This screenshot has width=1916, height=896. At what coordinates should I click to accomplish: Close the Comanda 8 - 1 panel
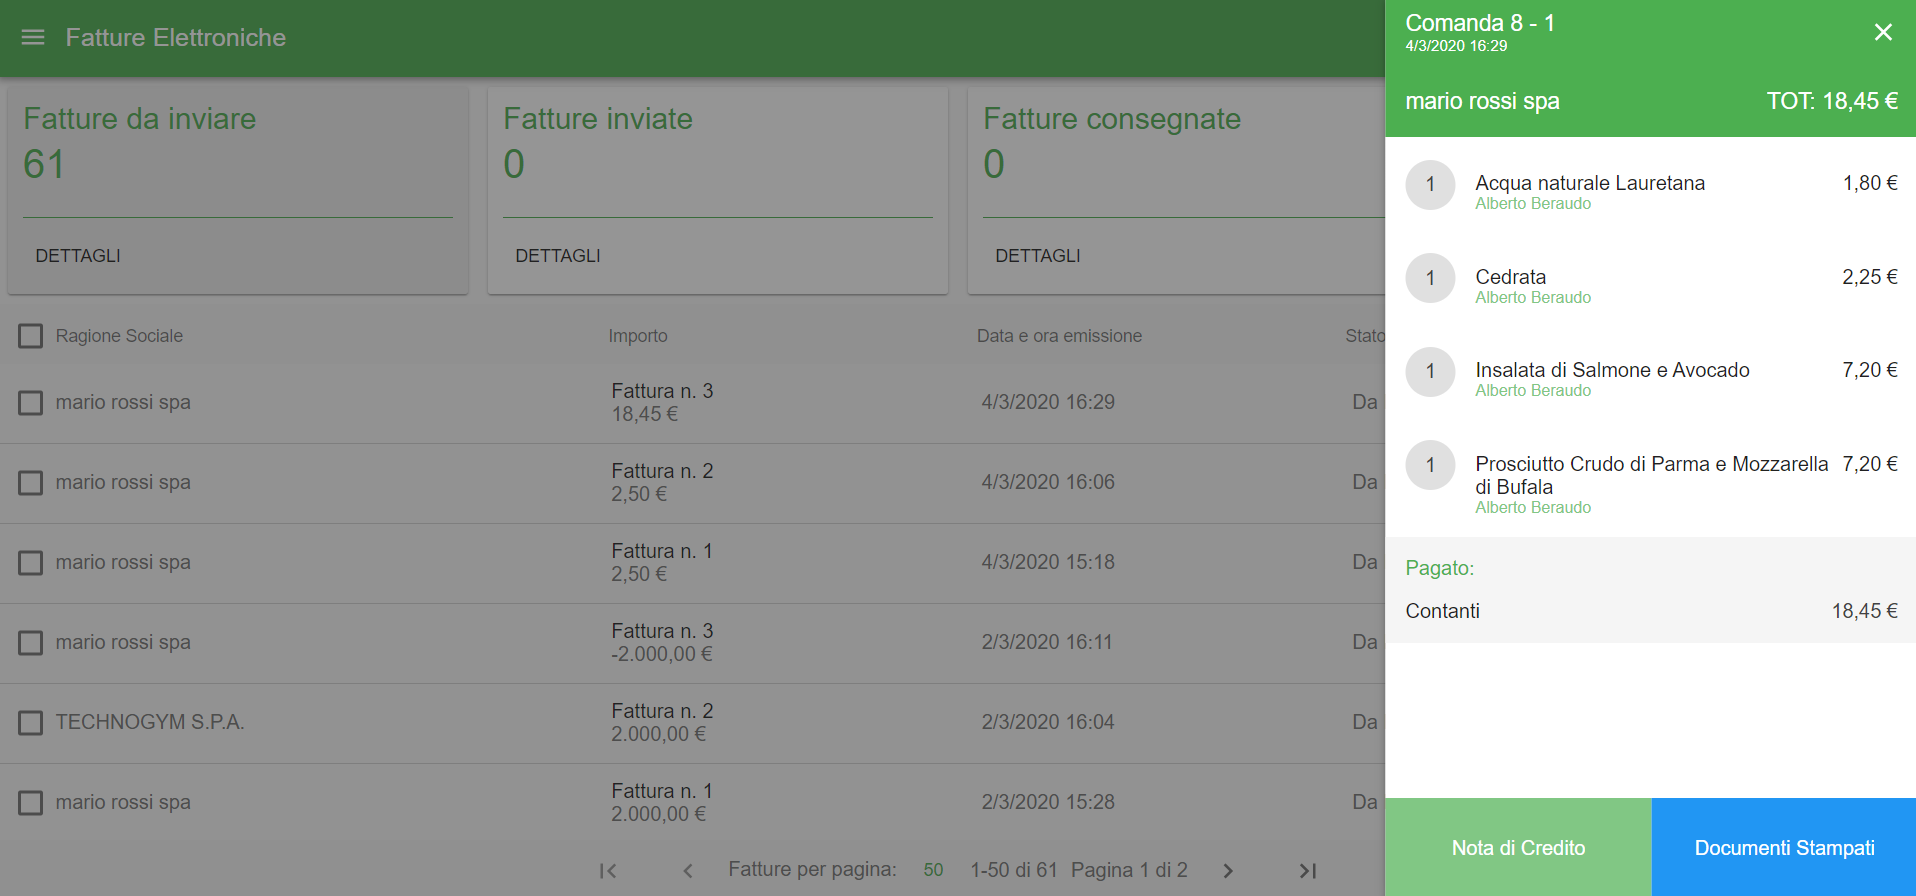(1882, 33)
